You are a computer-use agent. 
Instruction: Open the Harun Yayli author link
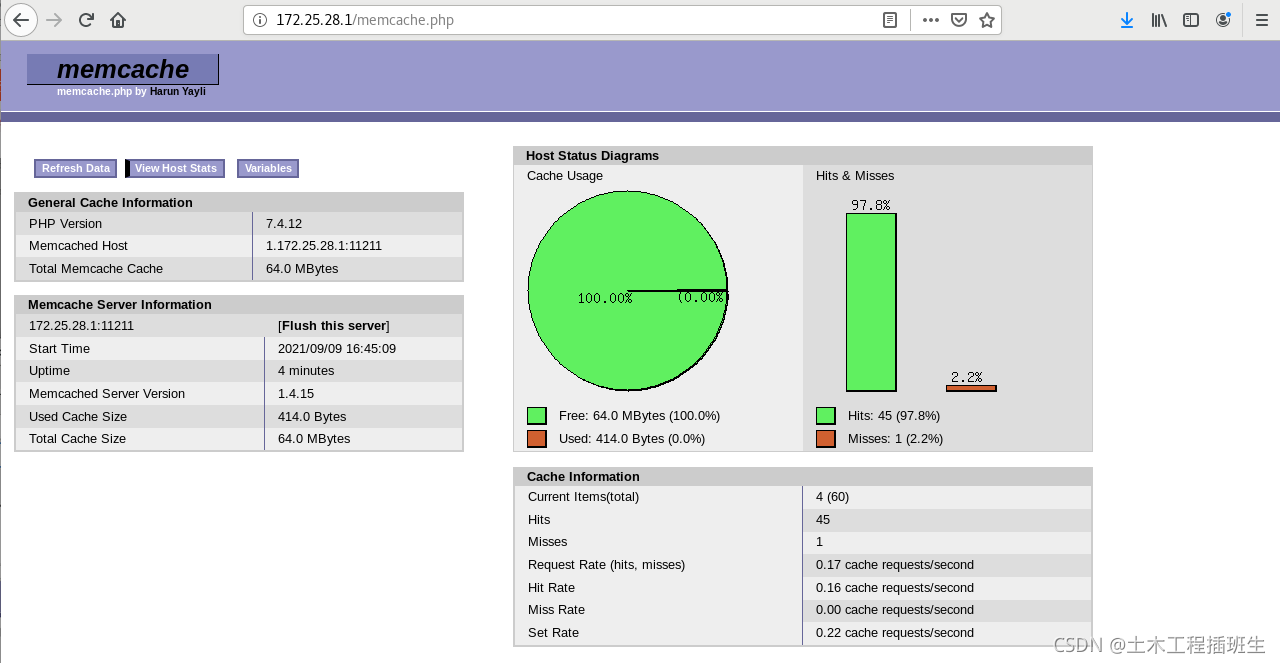178,91
